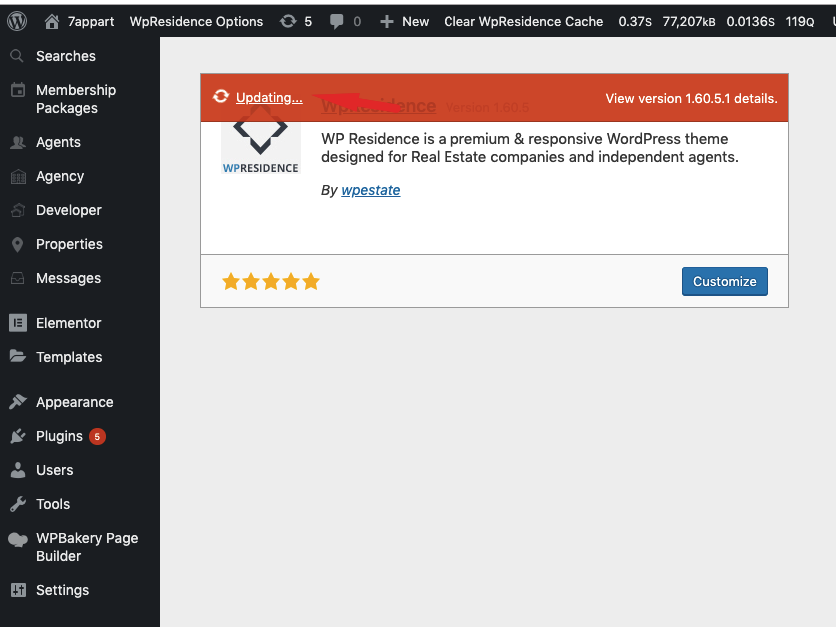
Task: Click the Settings sliders icon
Action: 18,590
